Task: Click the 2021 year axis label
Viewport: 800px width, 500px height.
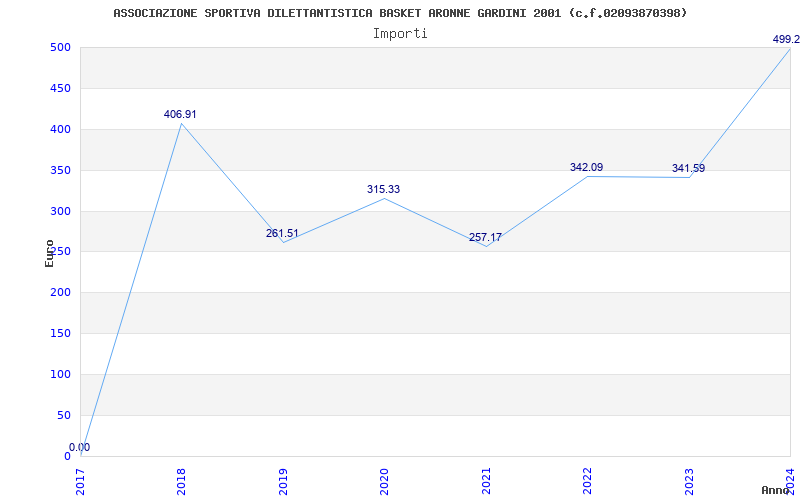Action: (486, 480)
